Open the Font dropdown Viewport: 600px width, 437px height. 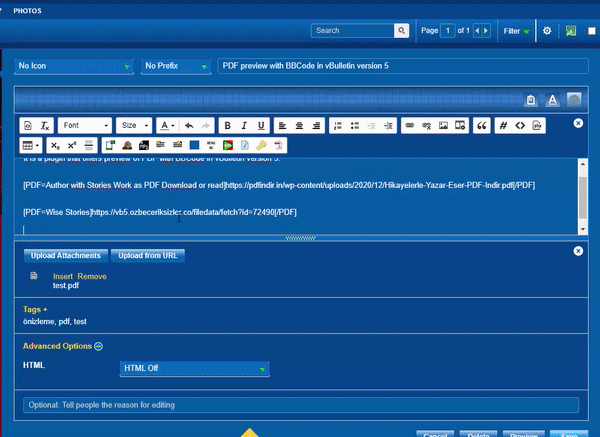point(85,126)
